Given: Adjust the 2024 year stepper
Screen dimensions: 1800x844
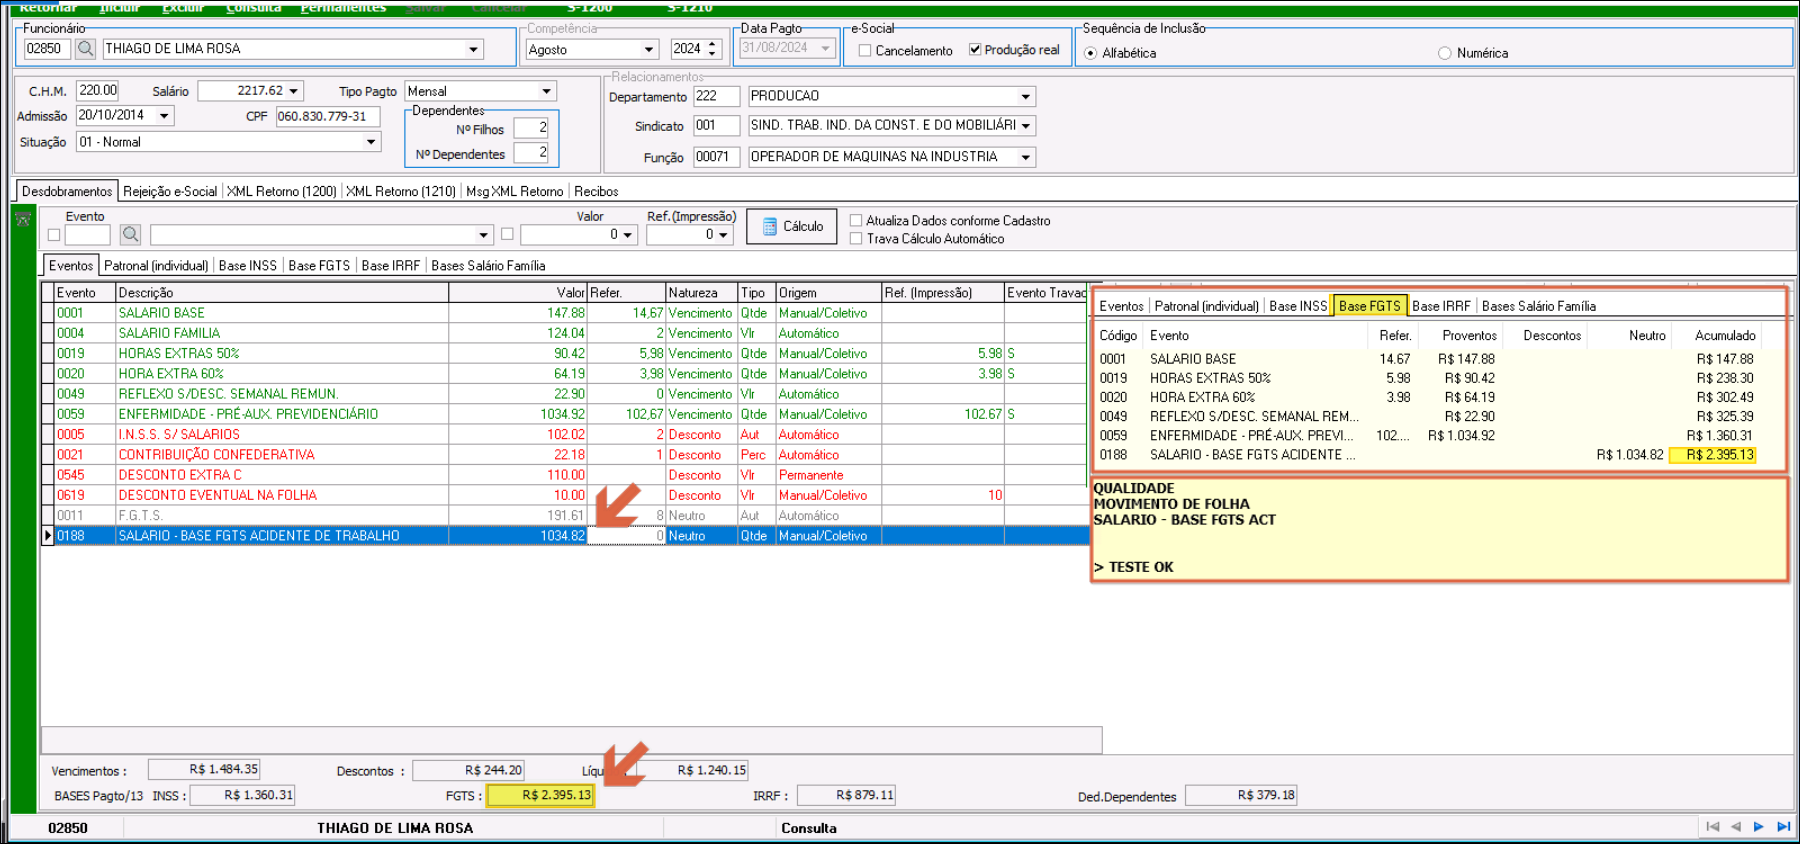Looking at the screenshot, I should (x=712, y=49).
